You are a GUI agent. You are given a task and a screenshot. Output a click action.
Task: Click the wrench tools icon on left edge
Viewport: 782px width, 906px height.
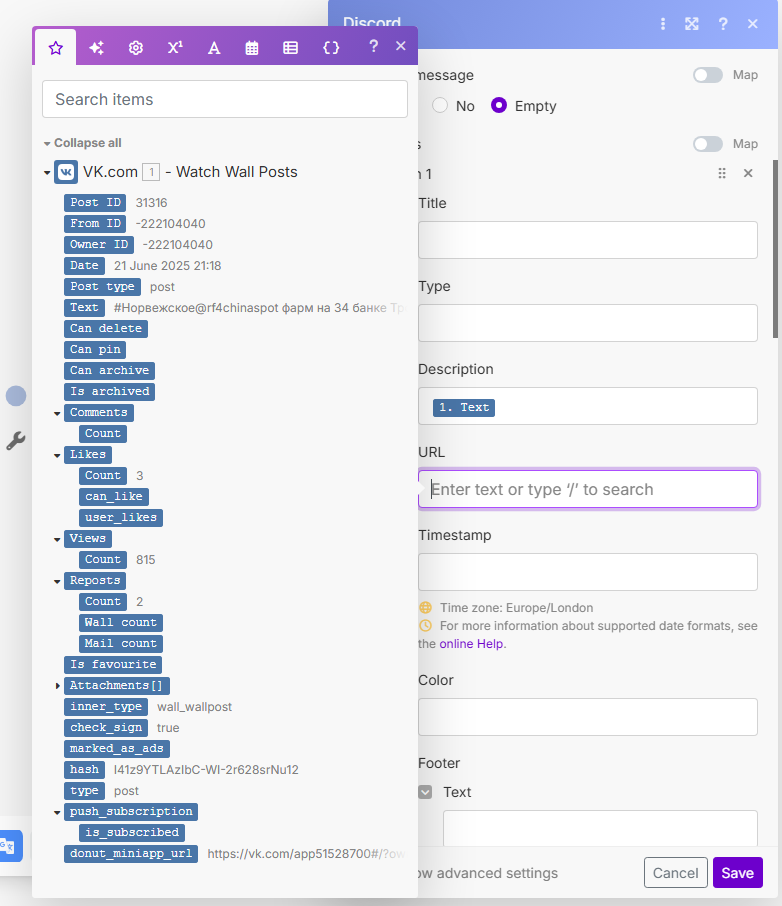point(16,440)
